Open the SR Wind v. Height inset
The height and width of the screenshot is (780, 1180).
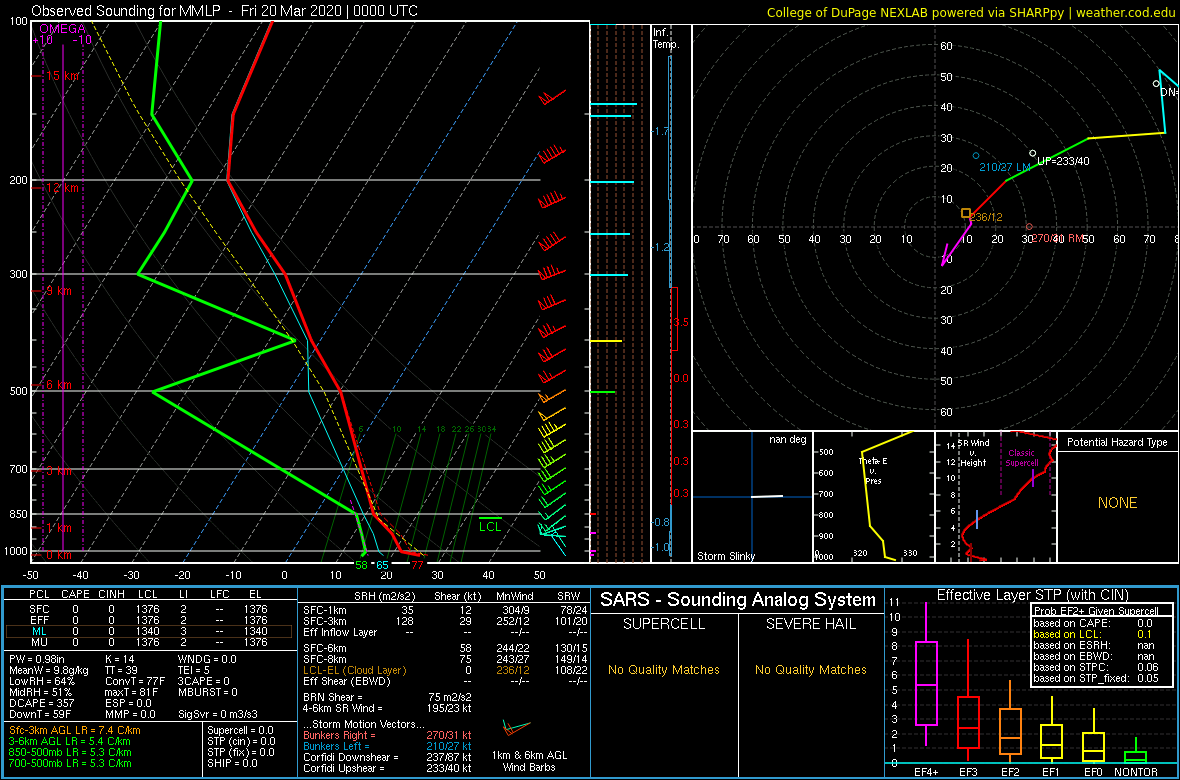(995, 497)
